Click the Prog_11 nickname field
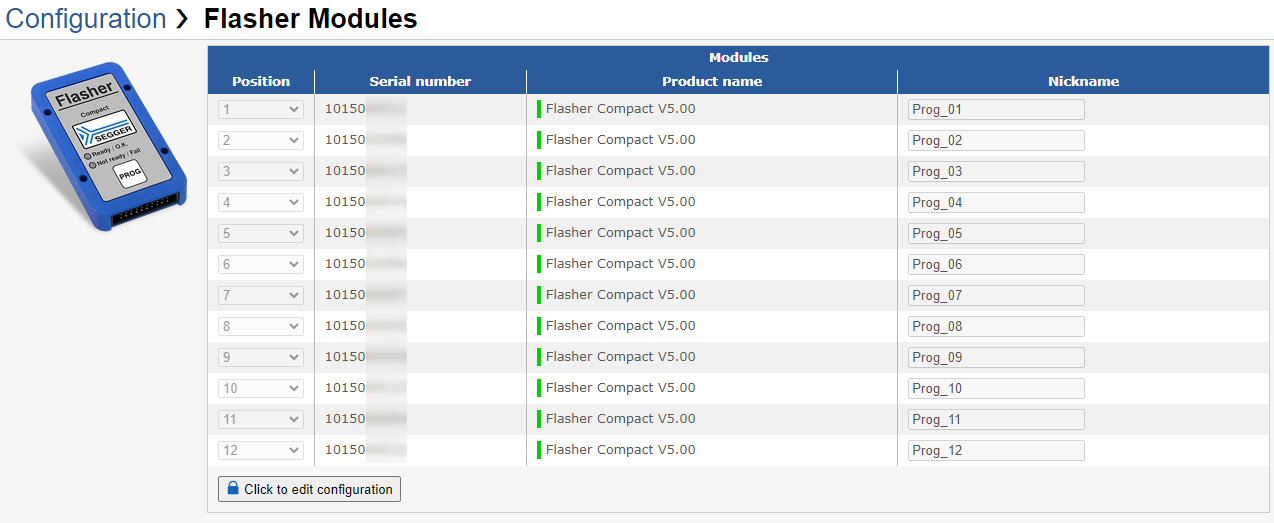1274x523 pixels. tap(995, 420)
